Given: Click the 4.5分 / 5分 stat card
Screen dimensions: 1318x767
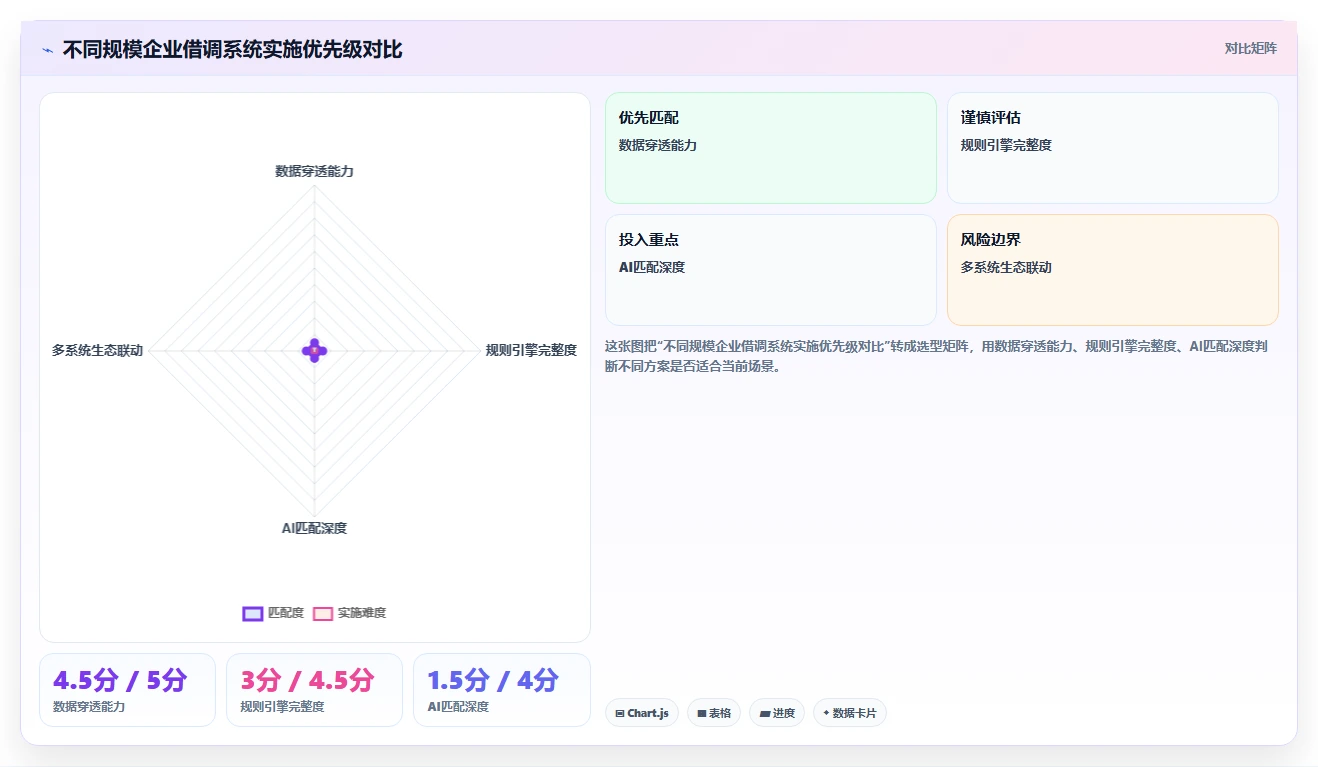Looking at the screenshot, I should pyautogui.click(x=127, y=690).
